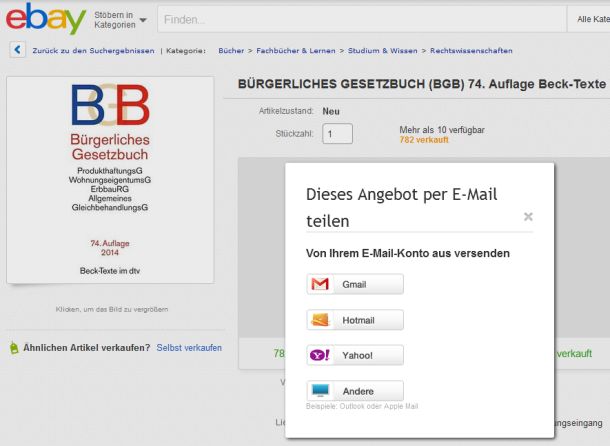Enlarge the BGB book cover image
The height and width of the screenshot is (446, 610).
110,180
